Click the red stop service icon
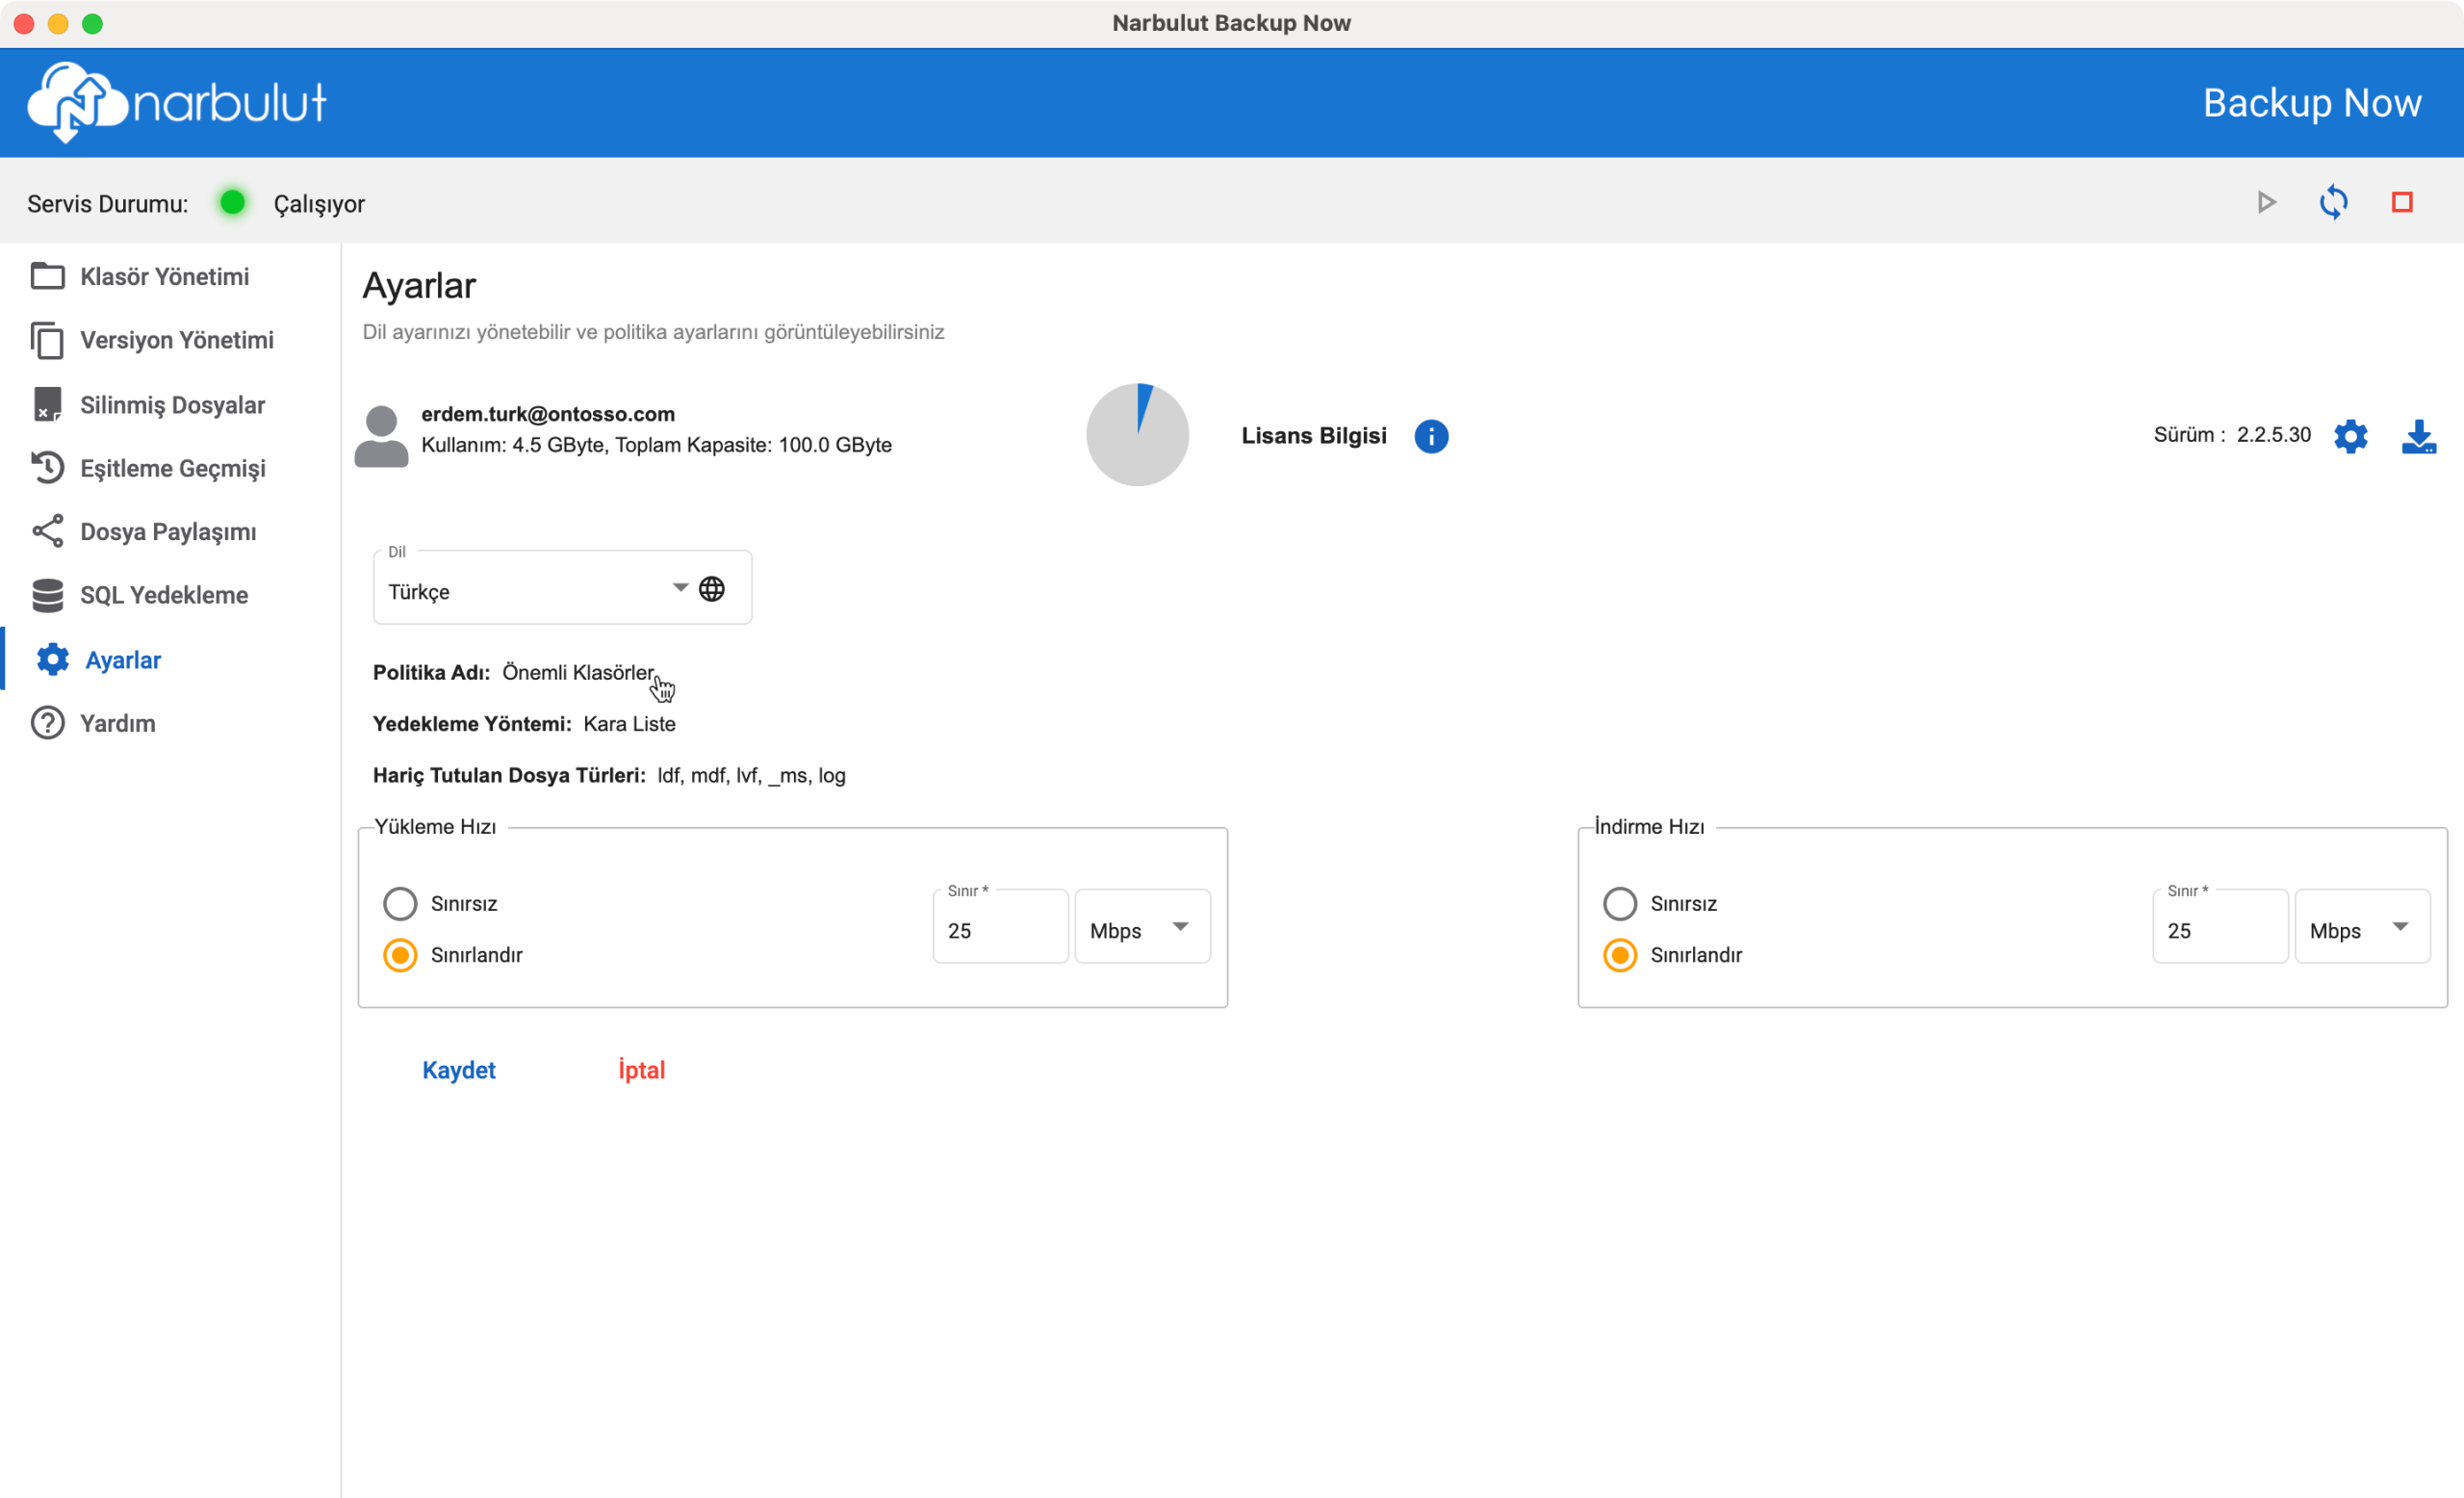 tap(2401, 203)
